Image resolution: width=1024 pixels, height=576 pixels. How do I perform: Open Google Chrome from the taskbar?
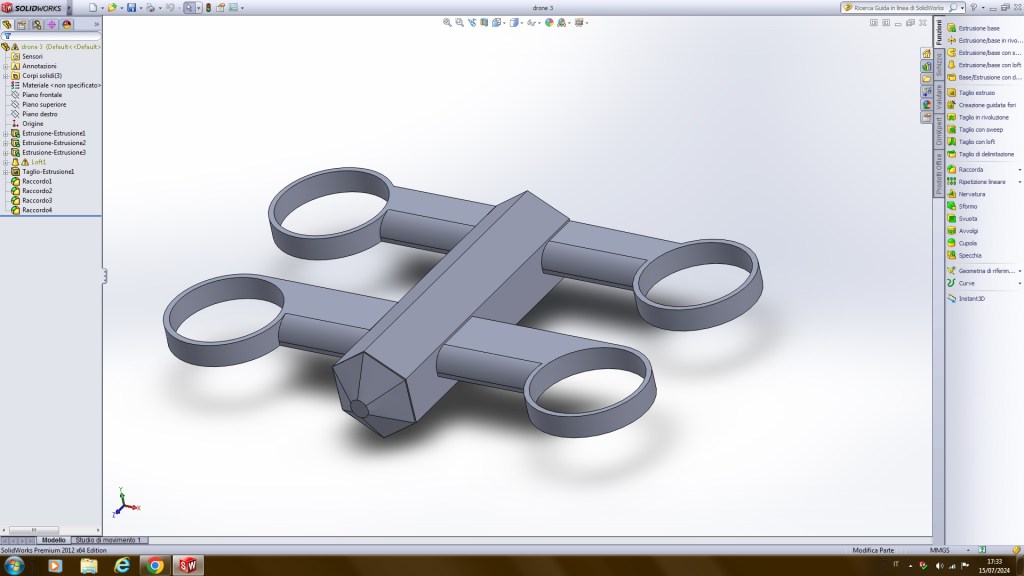[155, 566]
